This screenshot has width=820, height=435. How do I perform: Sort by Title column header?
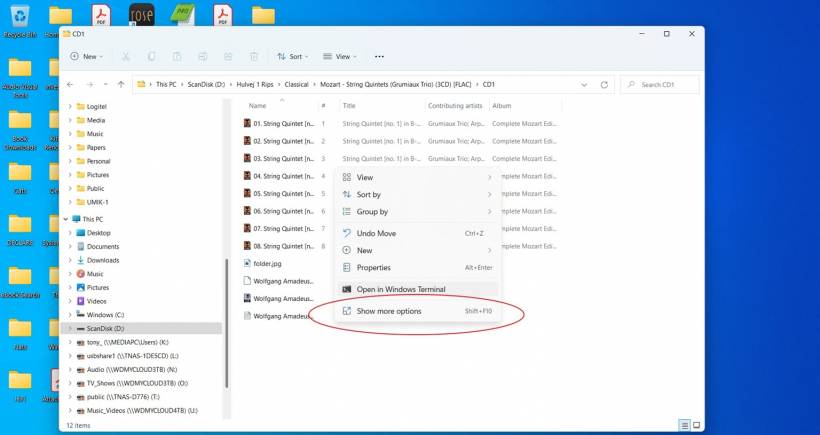[x=349, y=106]
